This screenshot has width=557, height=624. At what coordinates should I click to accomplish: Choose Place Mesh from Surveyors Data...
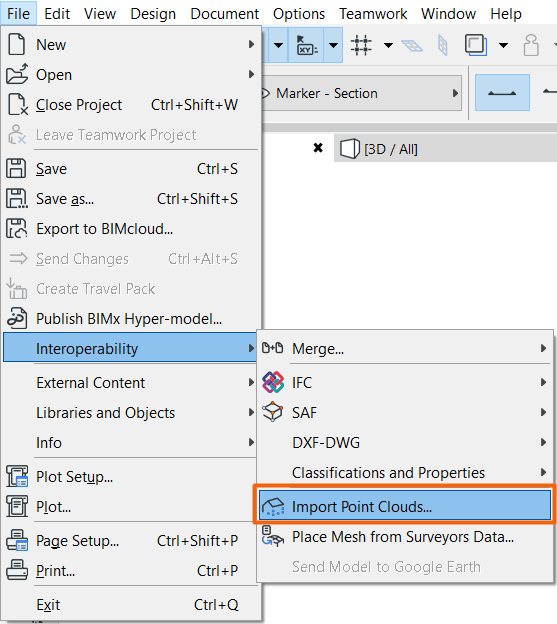pos(405,536)
